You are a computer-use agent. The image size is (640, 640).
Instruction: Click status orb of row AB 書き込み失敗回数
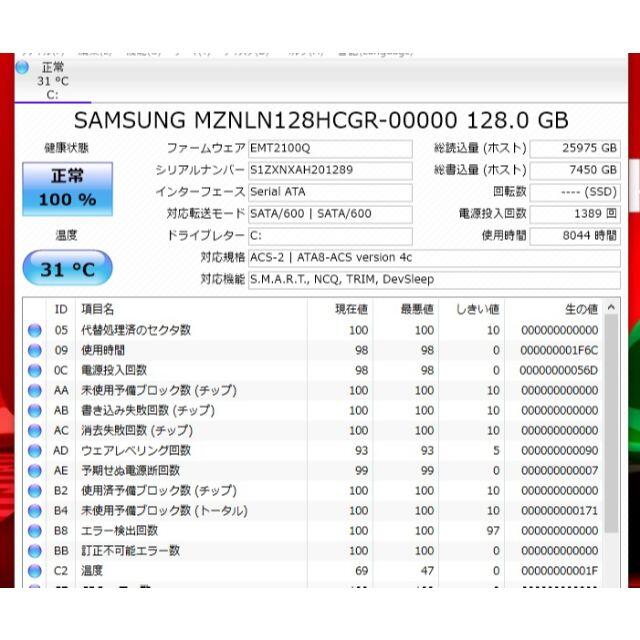pyautogui.click(x=35, y=410)
